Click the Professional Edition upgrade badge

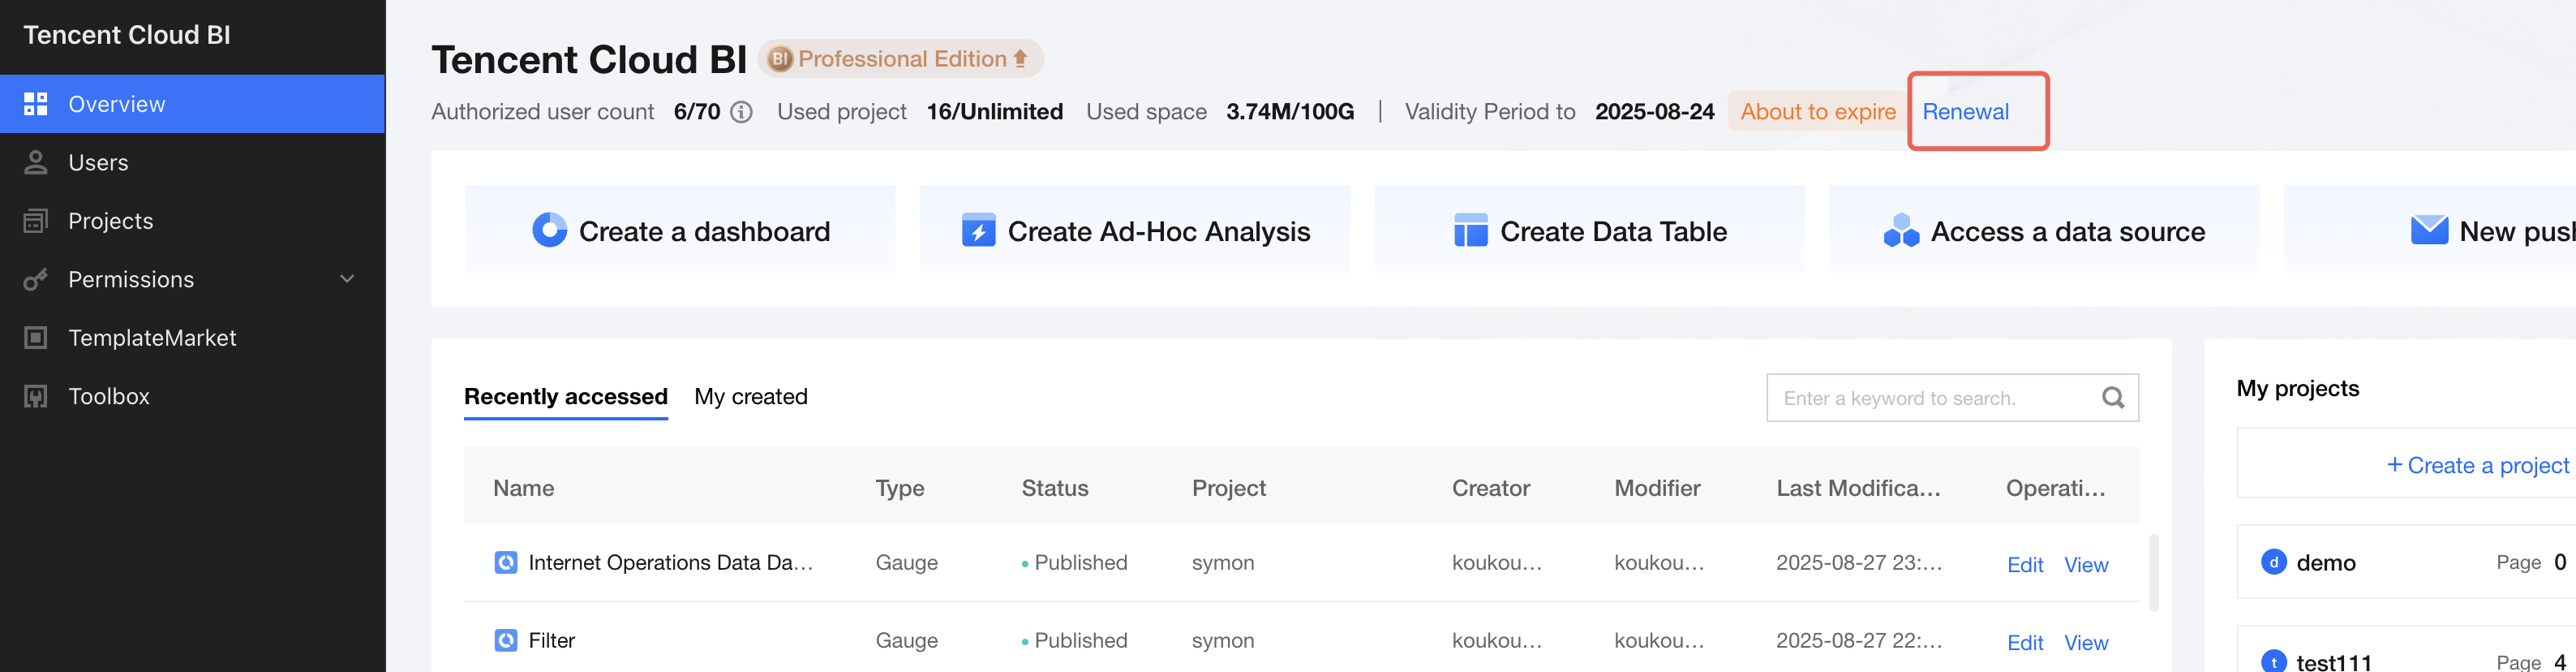(901, 59)
